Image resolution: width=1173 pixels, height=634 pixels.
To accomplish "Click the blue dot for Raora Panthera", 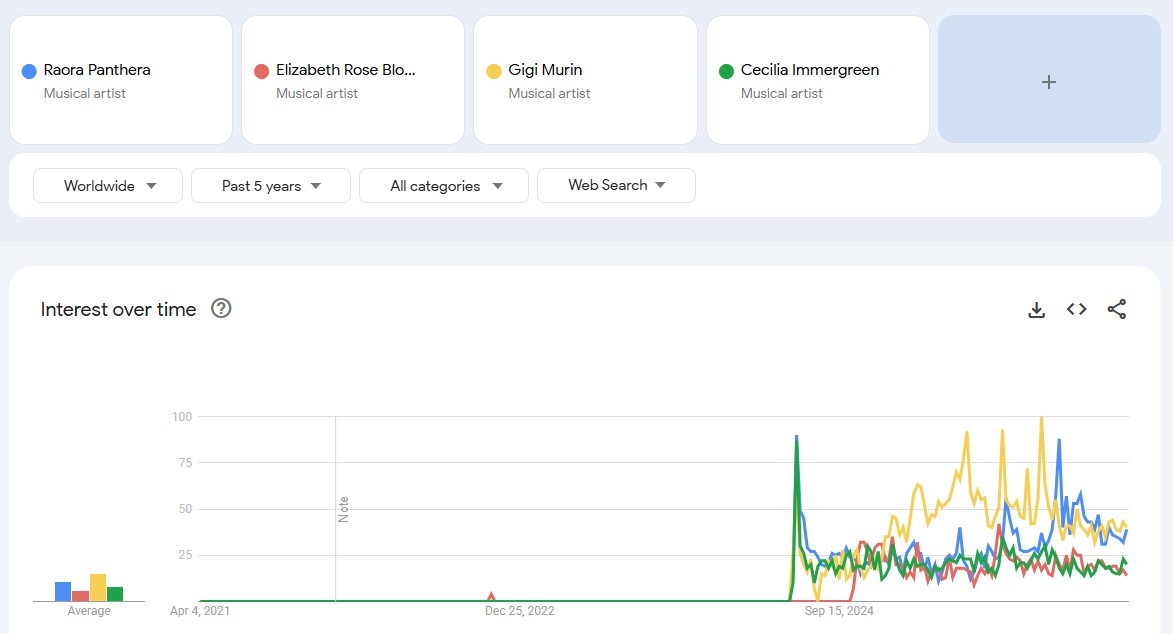I will pyautogui.click(x=29, y=71).
